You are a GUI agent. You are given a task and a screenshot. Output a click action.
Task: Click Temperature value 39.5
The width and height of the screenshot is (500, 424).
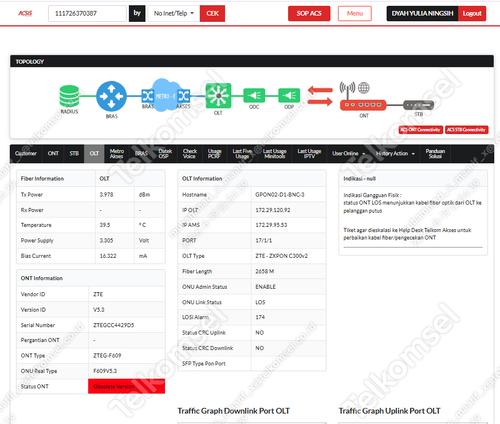tap(105, 225)
